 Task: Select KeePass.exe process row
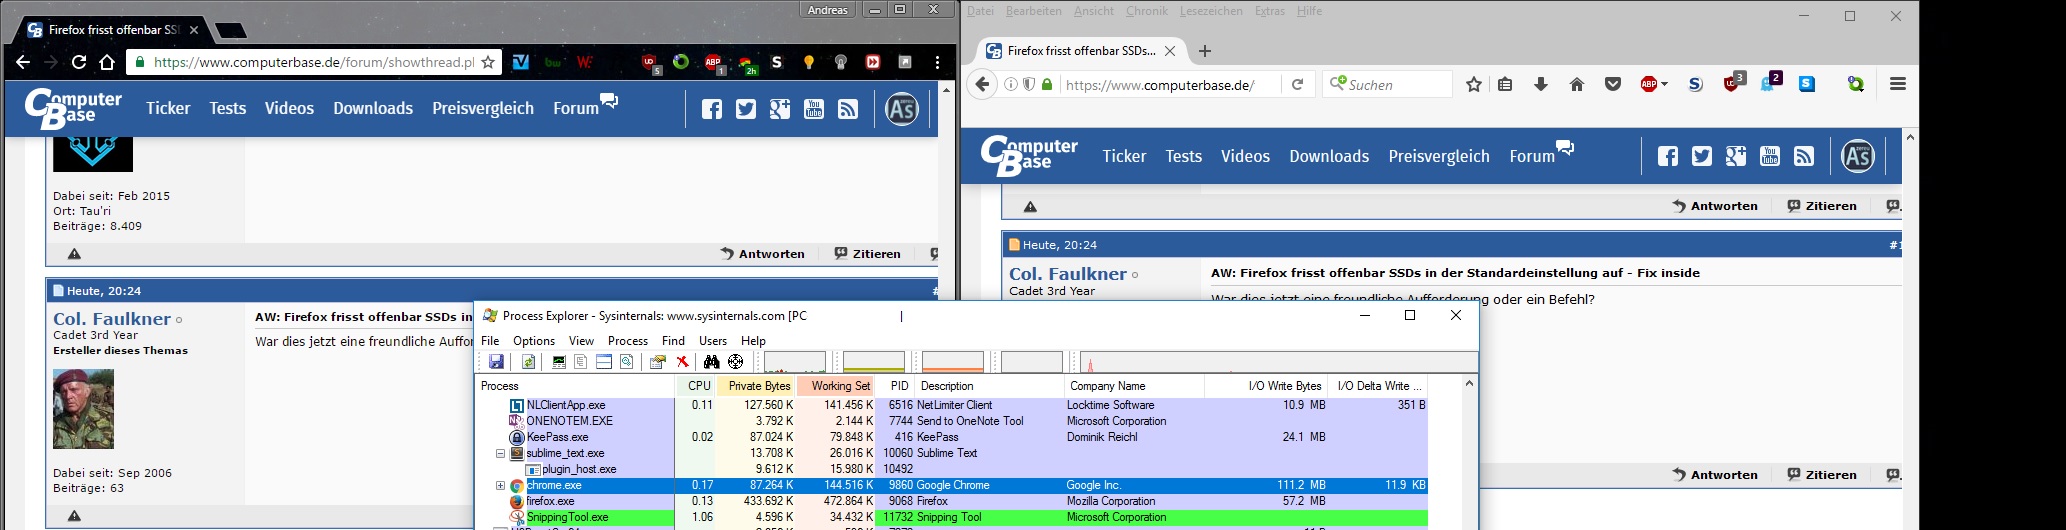(x=951, y=437)
